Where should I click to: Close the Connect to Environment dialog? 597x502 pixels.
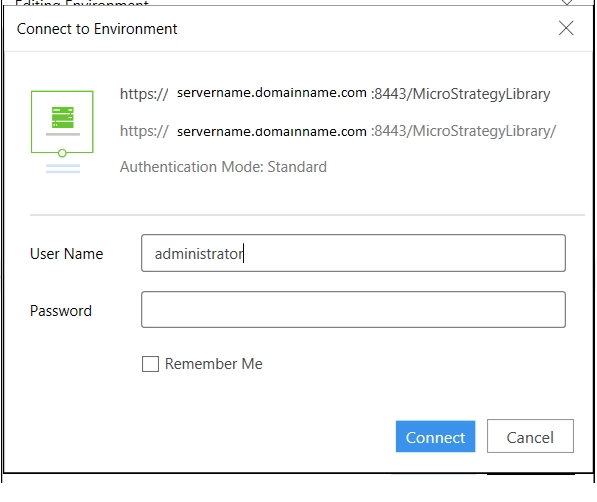566,28
